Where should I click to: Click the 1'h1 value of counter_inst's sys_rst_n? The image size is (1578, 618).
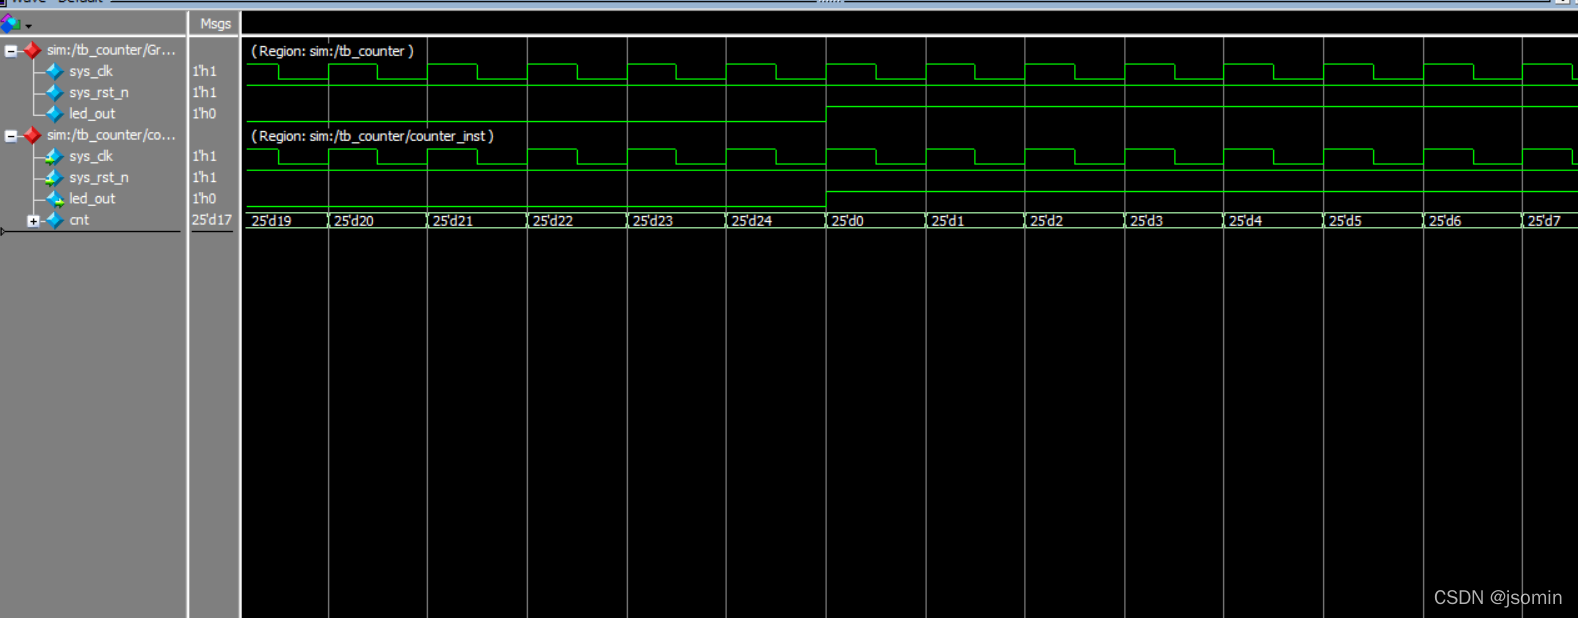coord(204,177)
